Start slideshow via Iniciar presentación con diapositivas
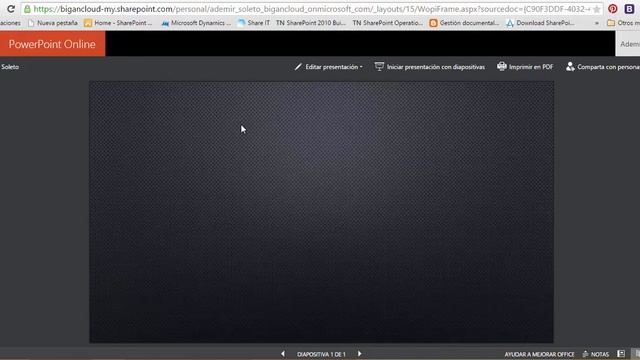640x360 pixels. 430,67
